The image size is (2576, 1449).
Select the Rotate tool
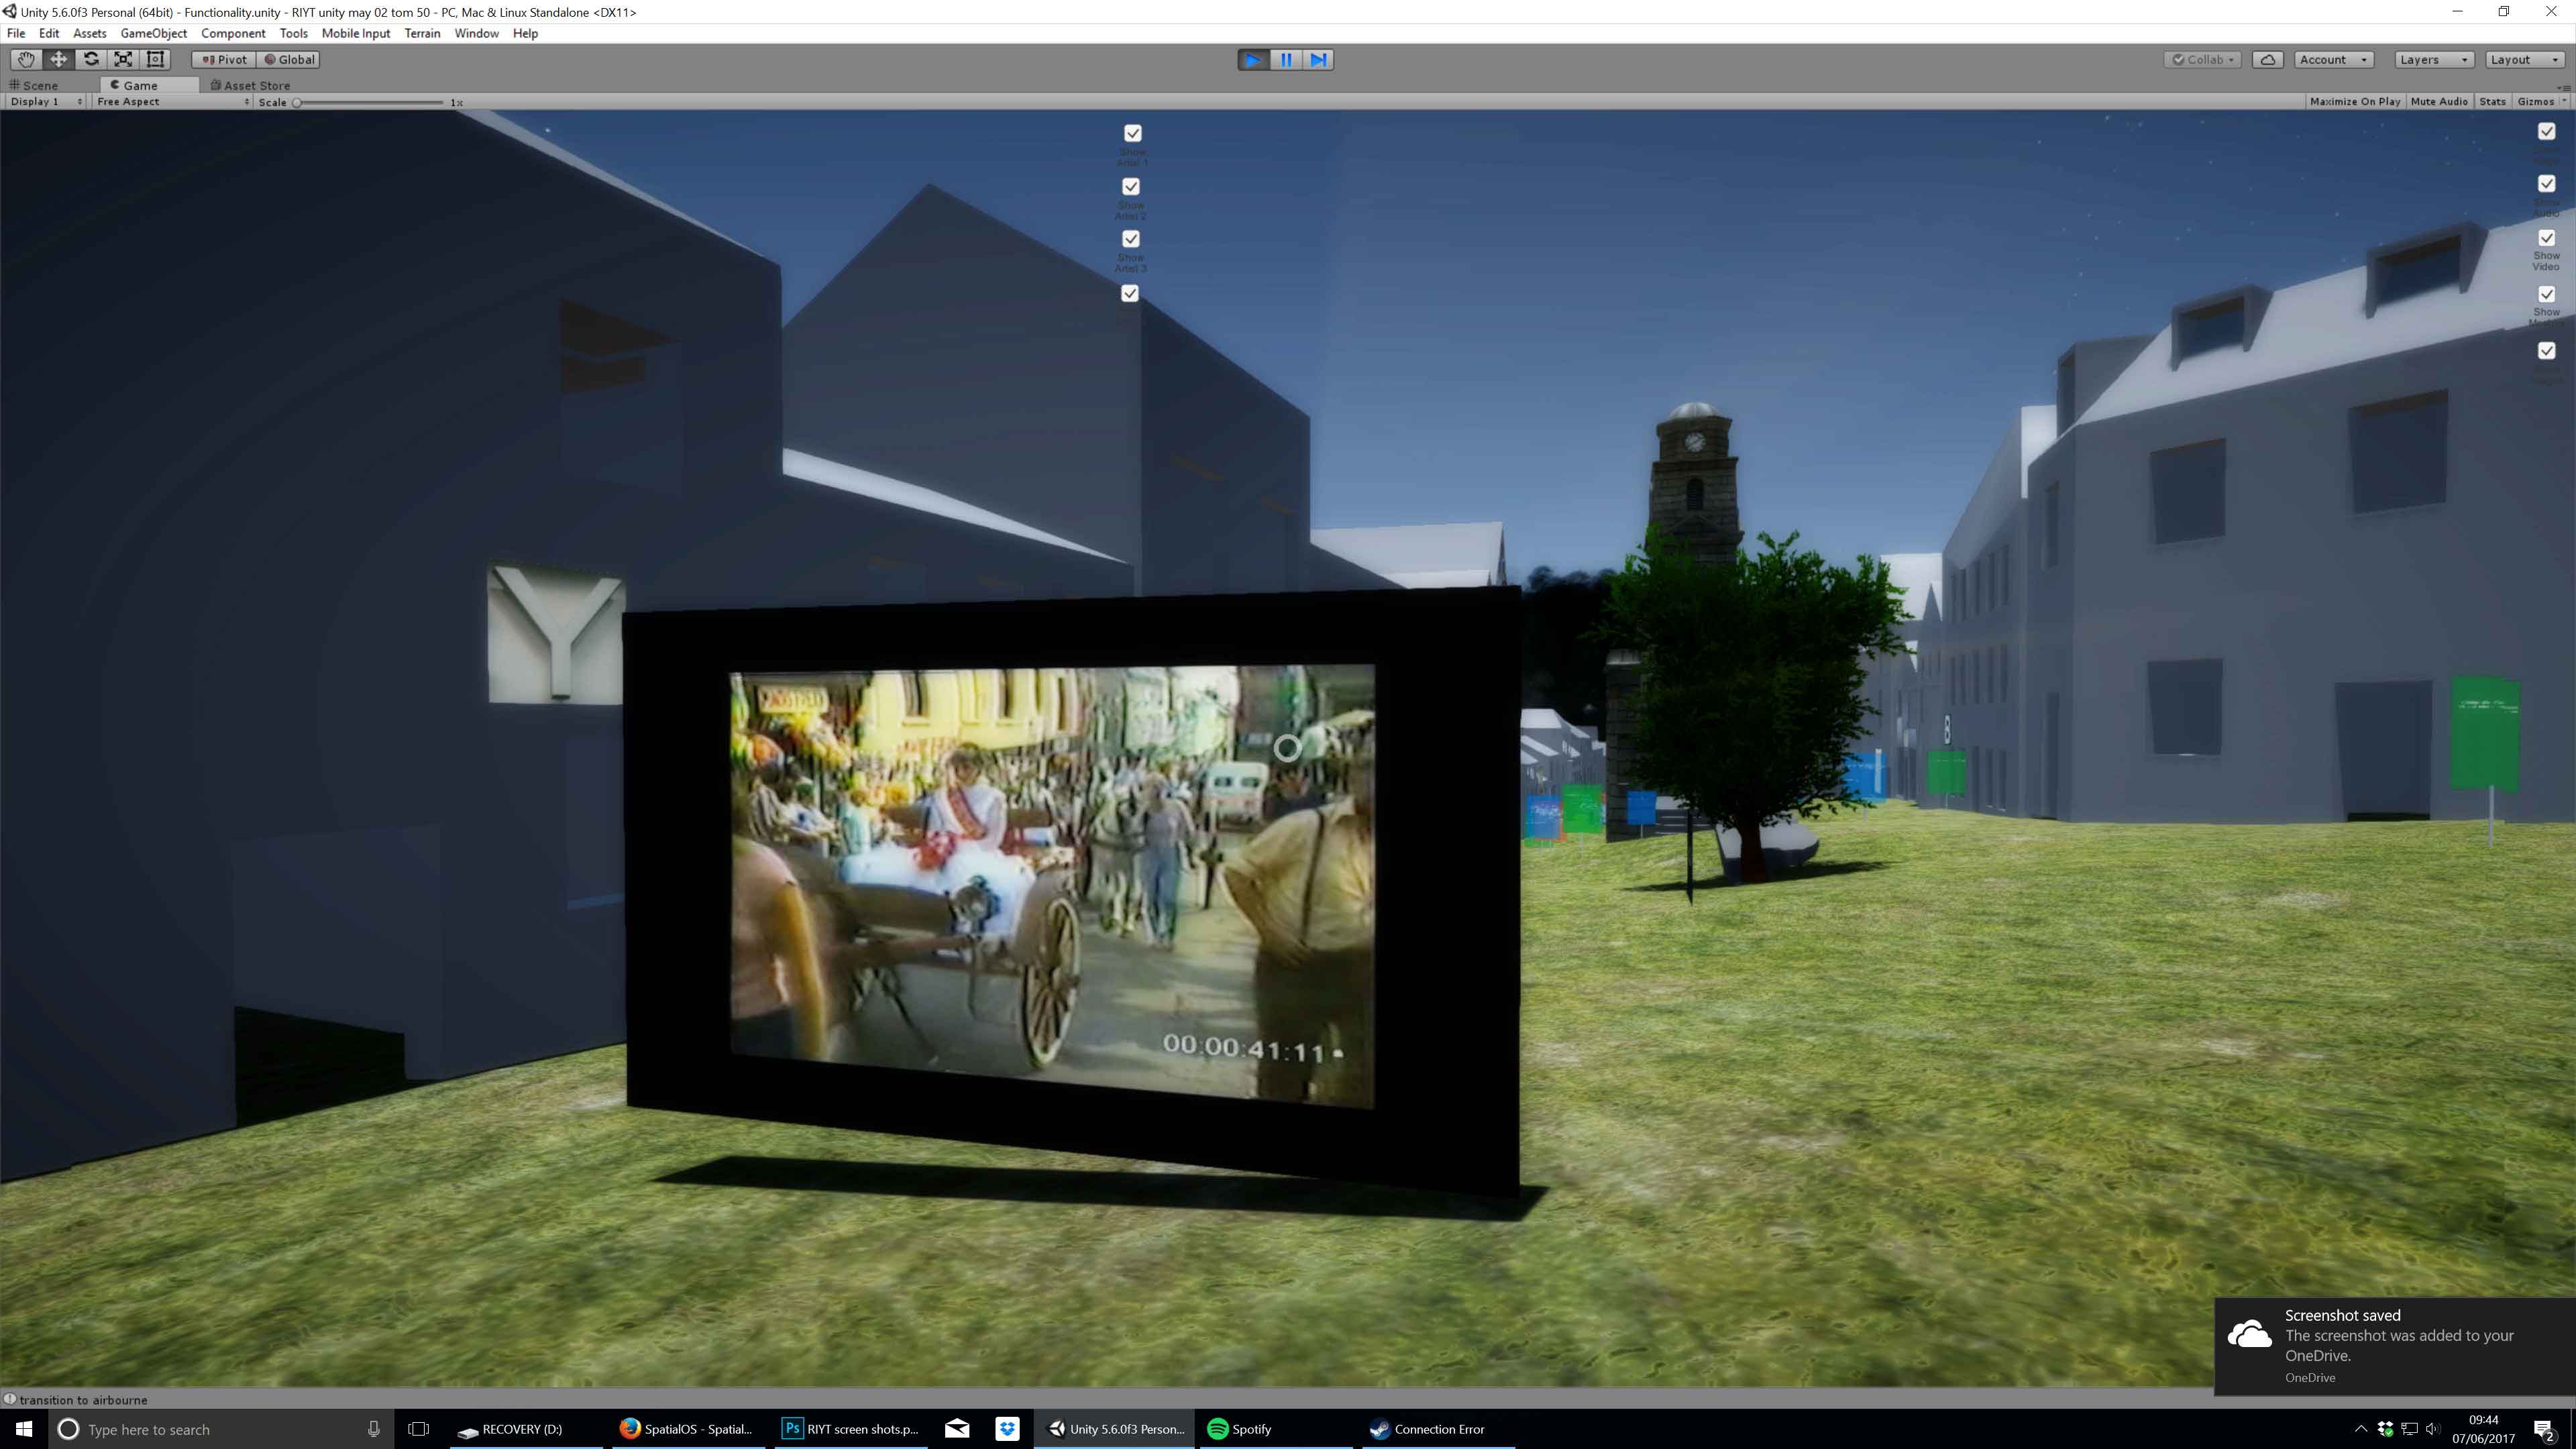coord(91,59)
